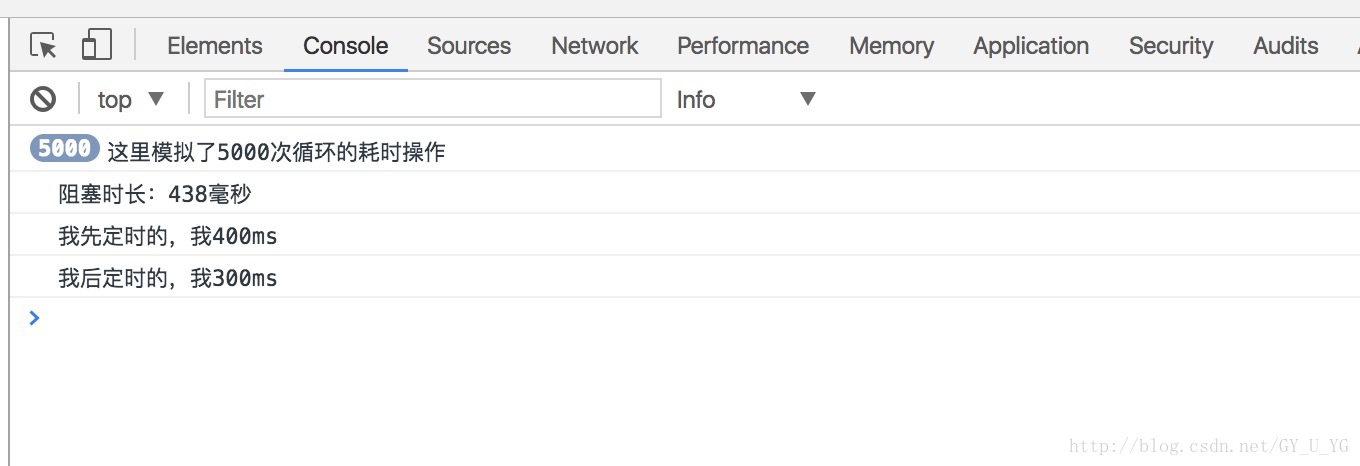Open the Sources tab
This screenshot has width=1360, height=466.
[x=469, y=46]
